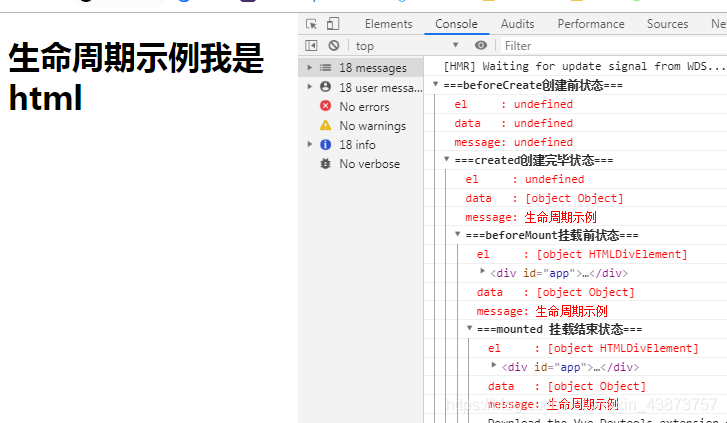
Task: Toggle the device toolbar icon
Action: tap(333, 24)
